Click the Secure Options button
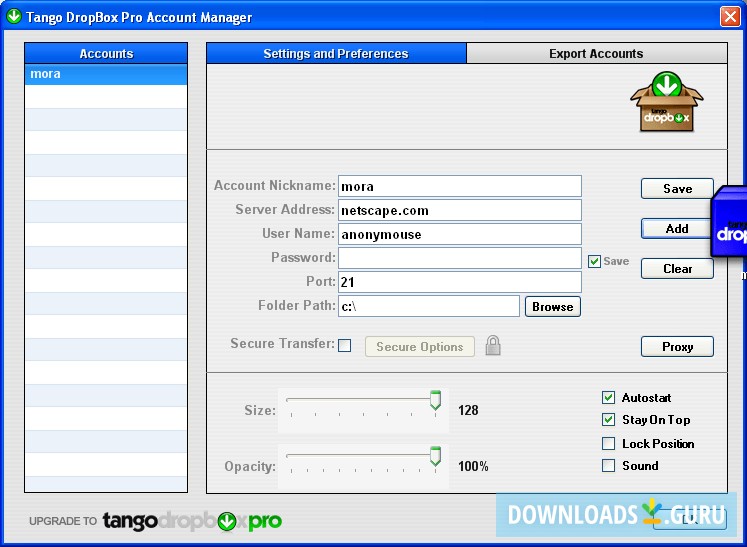747x547 pixels. coord(420,346)
